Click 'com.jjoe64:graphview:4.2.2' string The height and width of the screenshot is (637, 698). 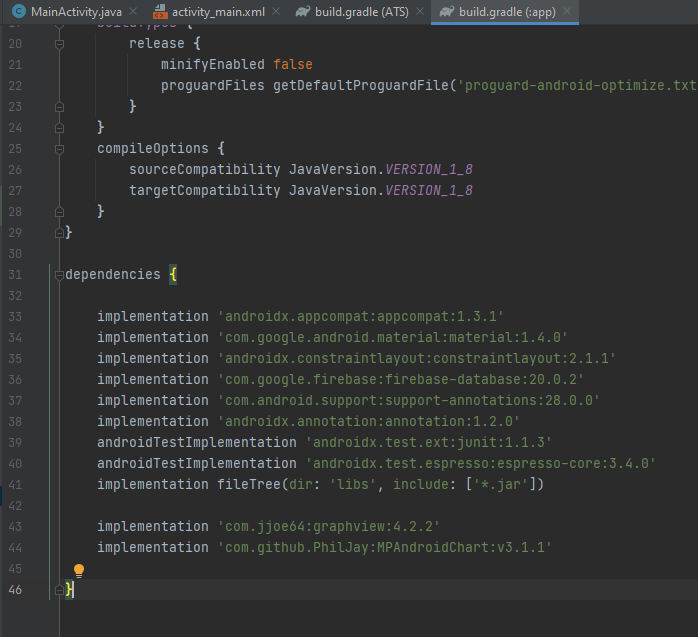[x=329, y=527]
